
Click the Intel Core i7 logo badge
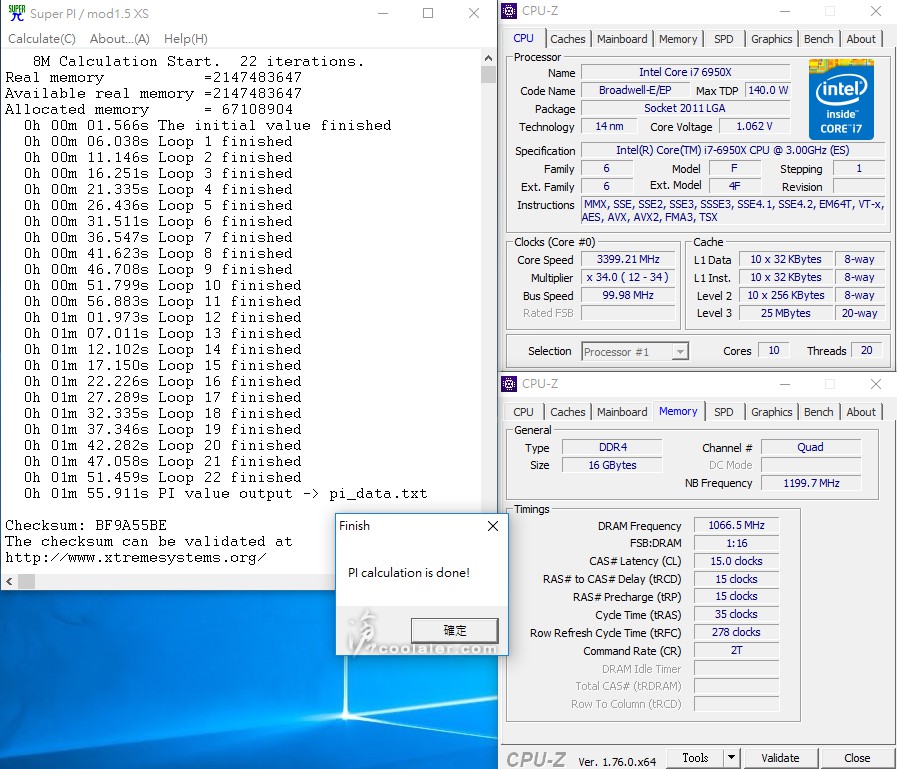coord(841,99)
